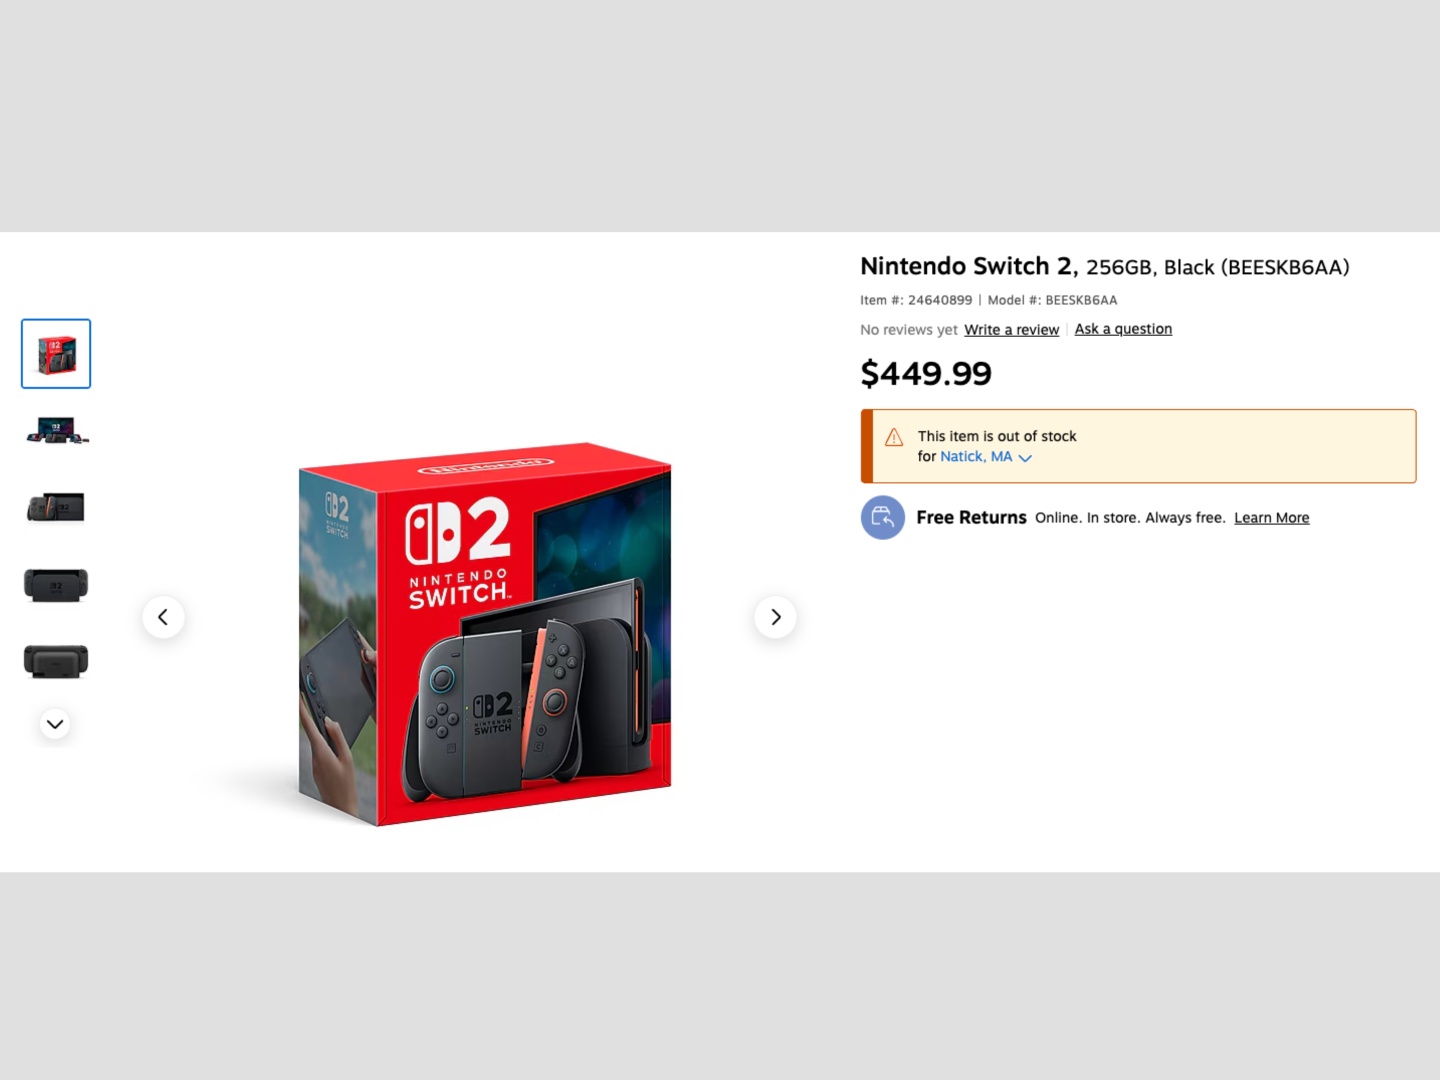Click the orange out-of-stock warning triangle icon

(x=894, y=437)
